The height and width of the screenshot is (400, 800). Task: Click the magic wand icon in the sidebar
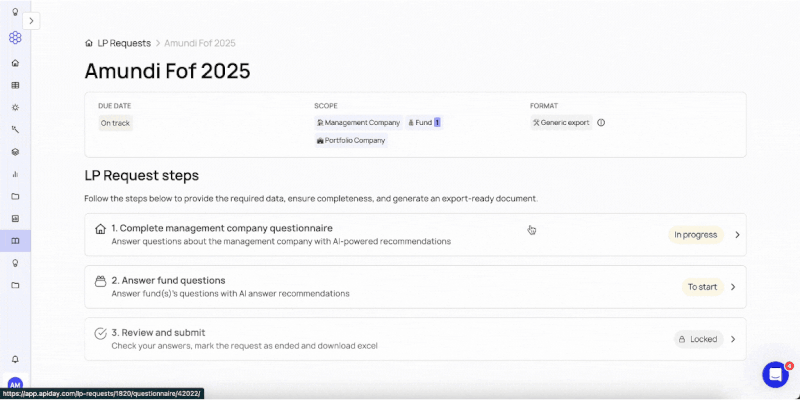[15, 130]
